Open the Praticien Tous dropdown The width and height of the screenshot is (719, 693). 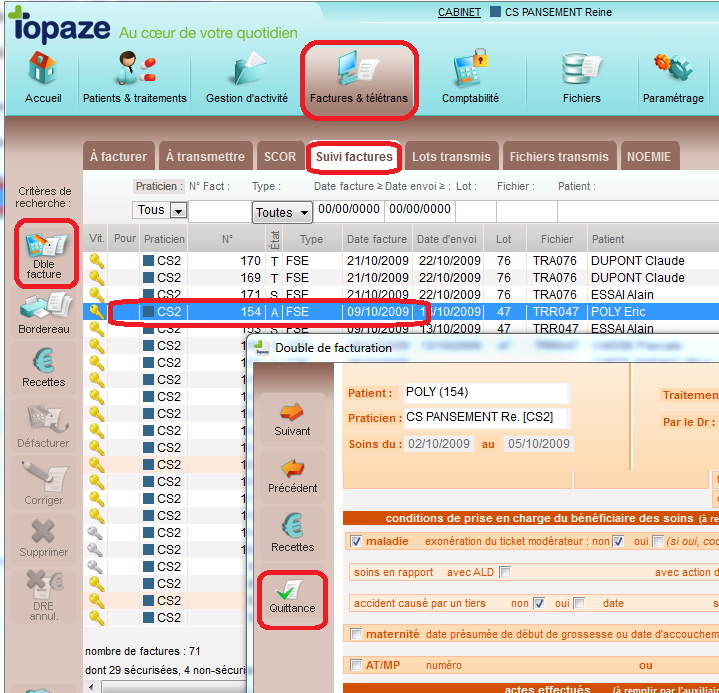click(x=178, y=211)
